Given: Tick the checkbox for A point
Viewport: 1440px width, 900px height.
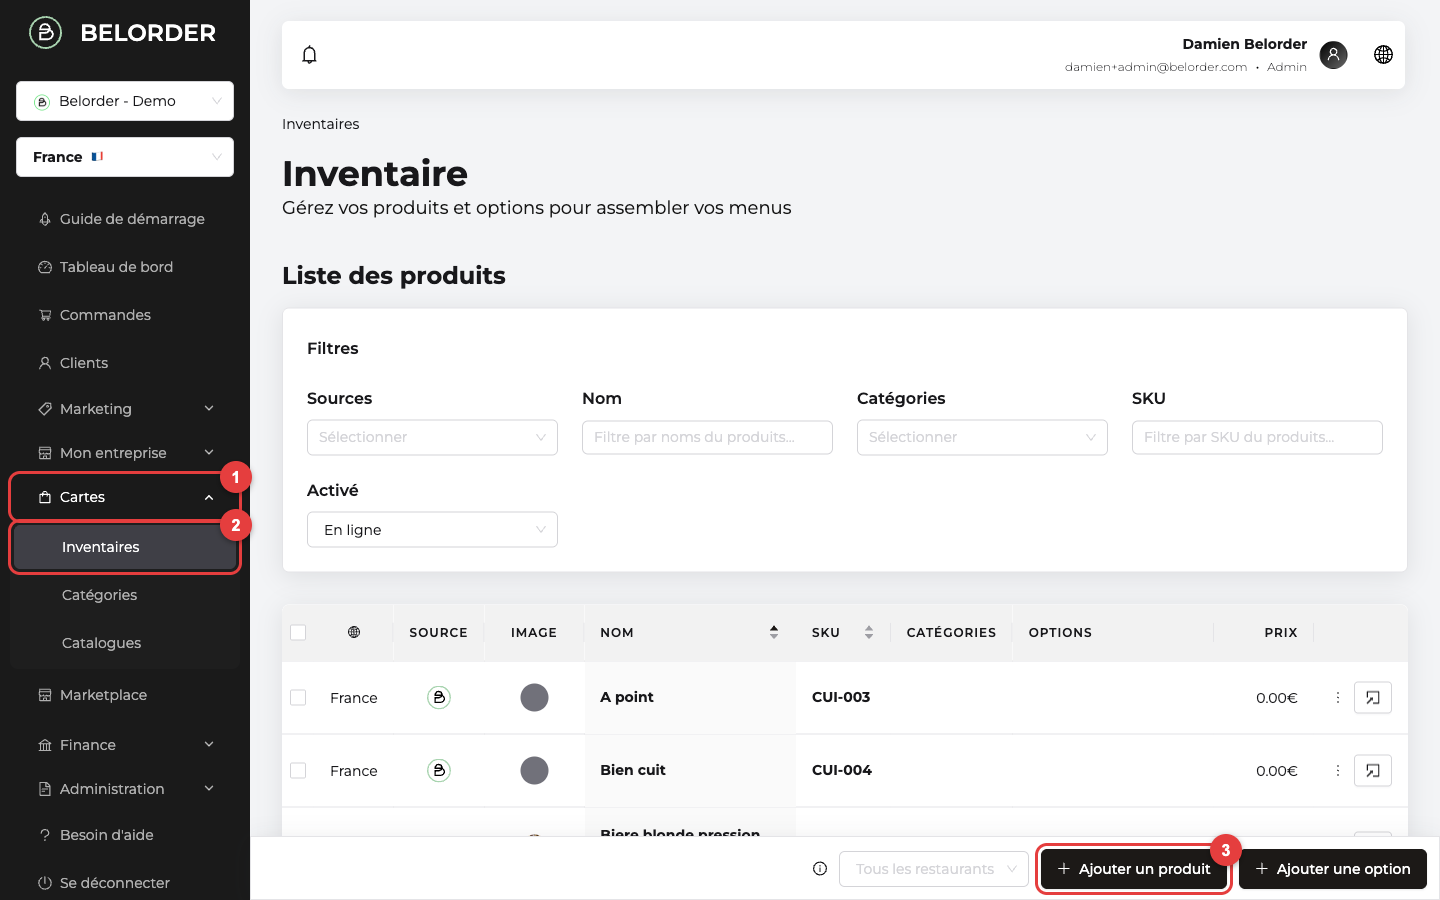Looking at the screenshot, I should coord(298,698).
